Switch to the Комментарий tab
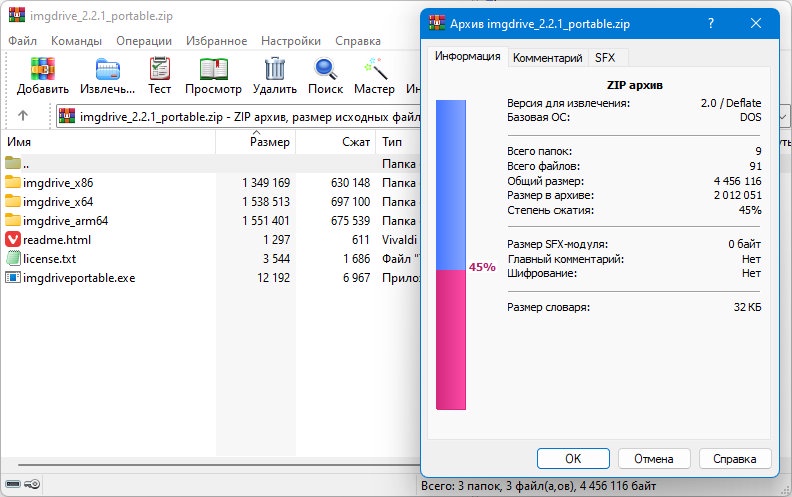792x497 pixels. coord(548,58)
